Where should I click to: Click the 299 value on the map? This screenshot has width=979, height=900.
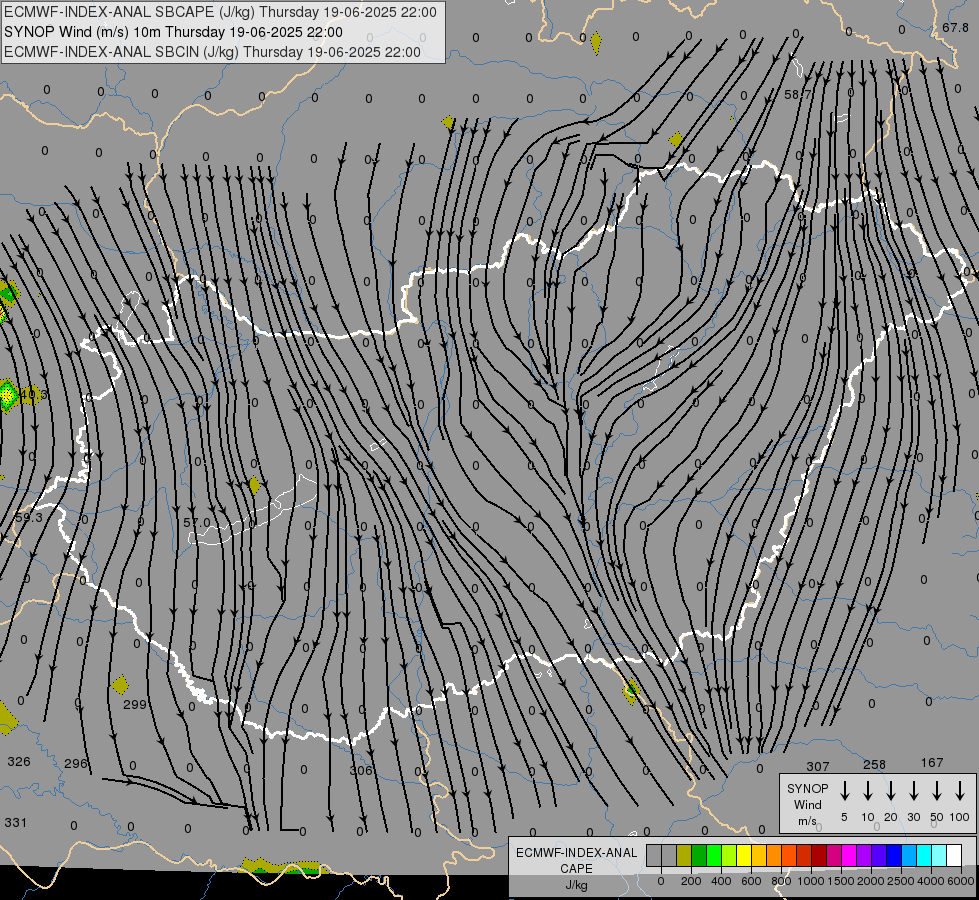pos(135,705)
